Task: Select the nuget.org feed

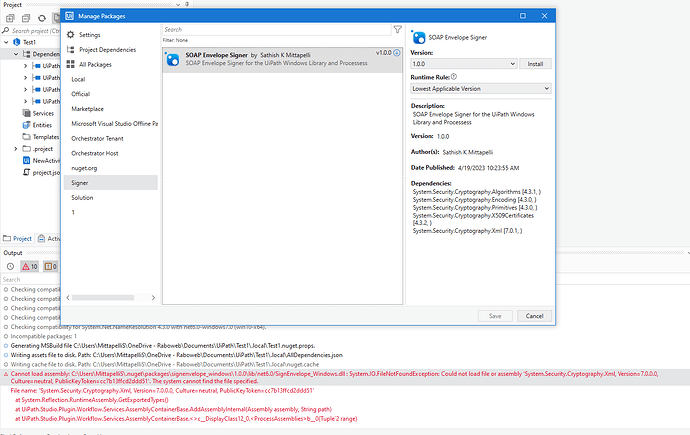Action: click(84, 168)
